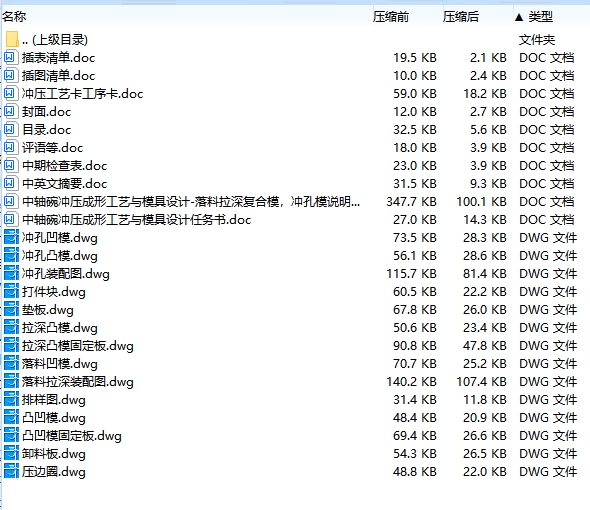Click the Word icon beside 中轴碗冲压成形工艺与模具设计任务书.doc
The height and width of the screenshot is (510, 590).
pos(11,219)
